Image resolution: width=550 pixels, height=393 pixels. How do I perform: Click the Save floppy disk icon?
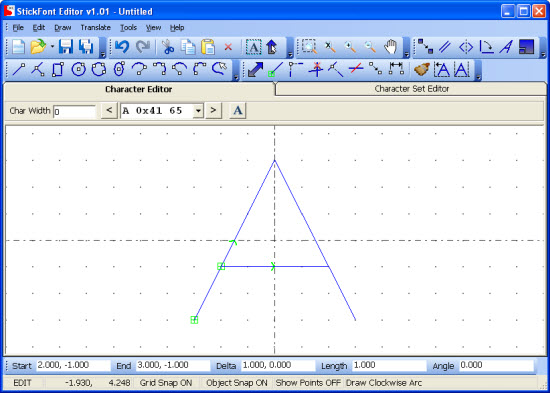point(66,47)
